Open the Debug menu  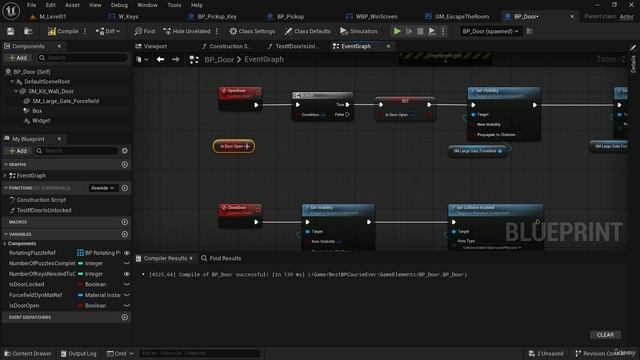pos(119,5)
